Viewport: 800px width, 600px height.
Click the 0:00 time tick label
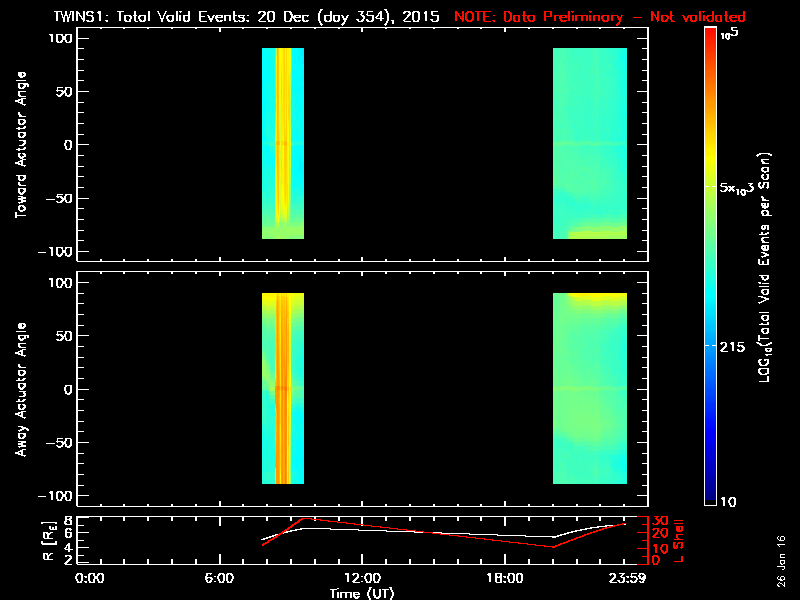click(90, 578)
